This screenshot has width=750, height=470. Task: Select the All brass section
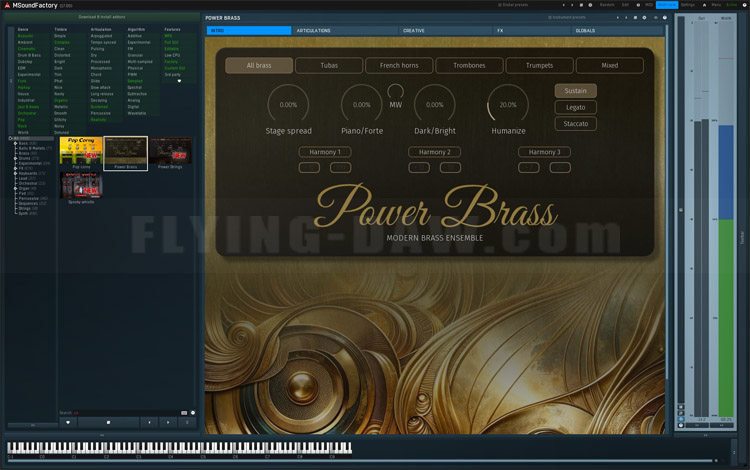259,66
